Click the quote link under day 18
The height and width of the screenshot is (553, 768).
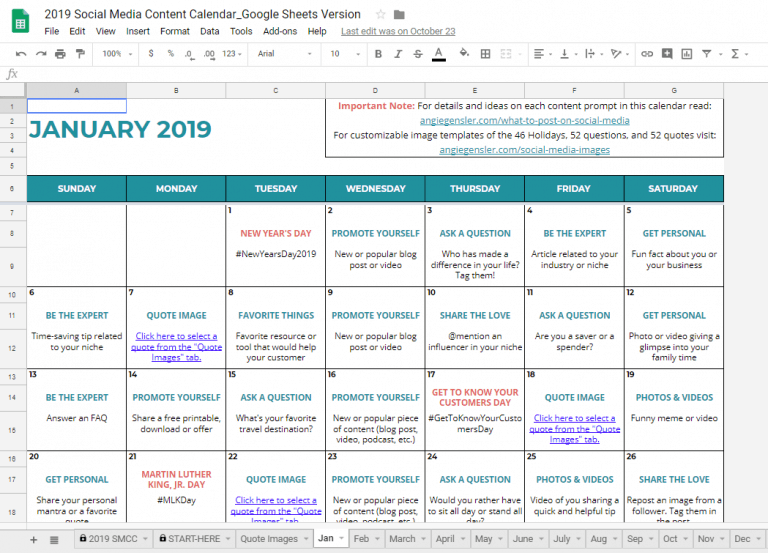(575, 429)
